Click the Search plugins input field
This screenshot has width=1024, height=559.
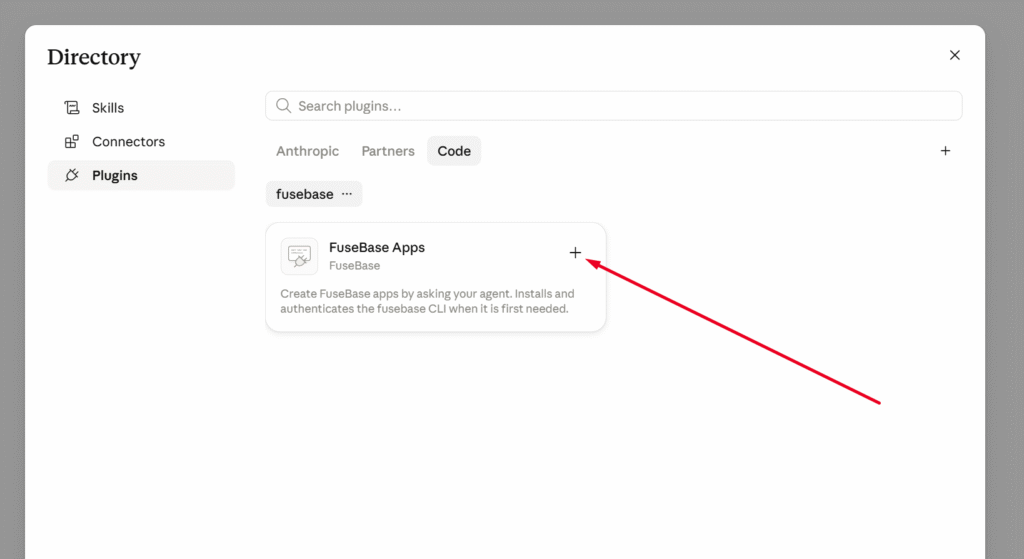click(614, 106)
